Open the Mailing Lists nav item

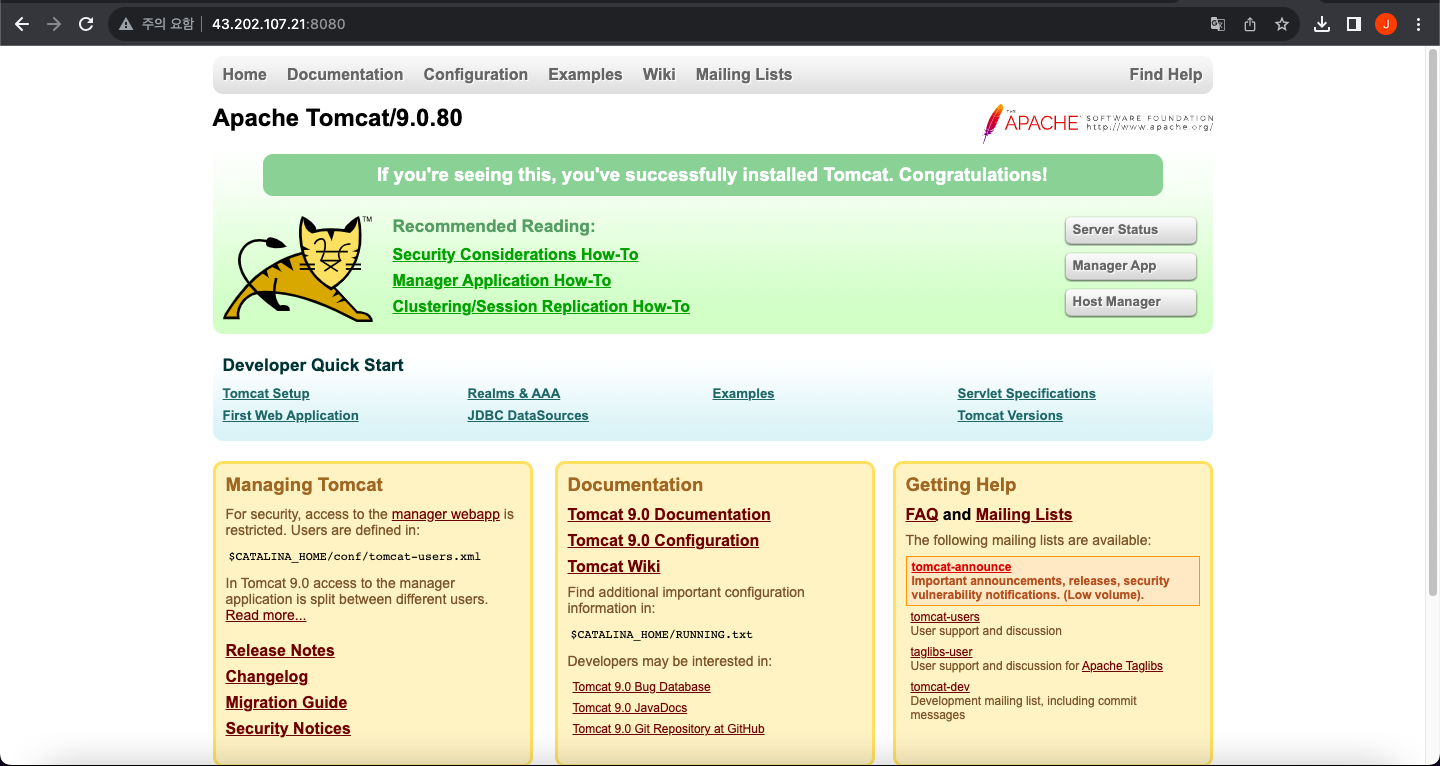[x=744, y=74]
